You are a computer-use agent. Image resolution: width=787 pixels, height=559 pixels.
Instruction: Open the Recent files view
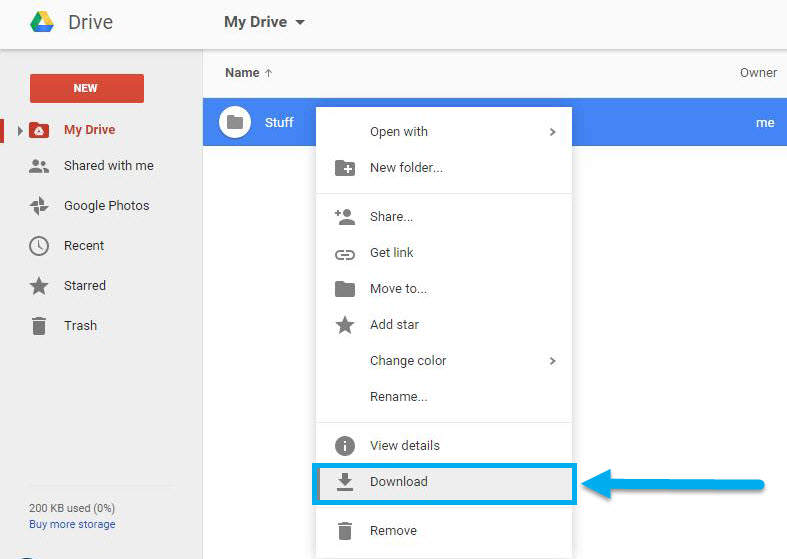click(x=84, y=246)
